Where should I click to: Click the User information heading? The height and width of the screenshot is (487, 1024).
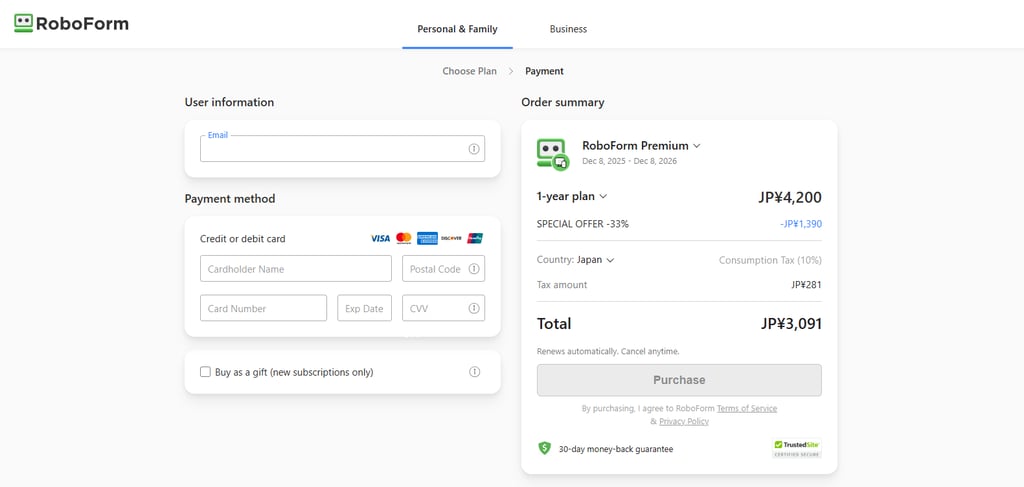[229, 102]
